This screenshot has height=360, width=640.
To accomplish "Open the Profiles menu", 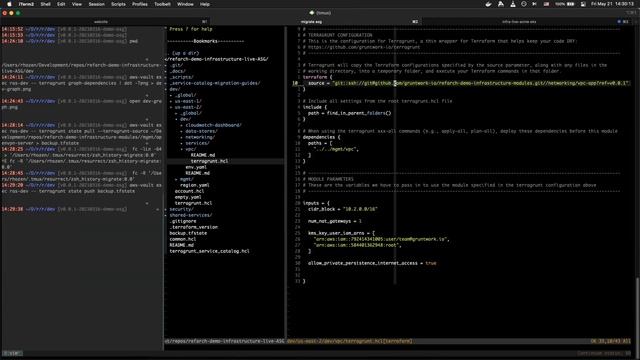I will 140,4.
